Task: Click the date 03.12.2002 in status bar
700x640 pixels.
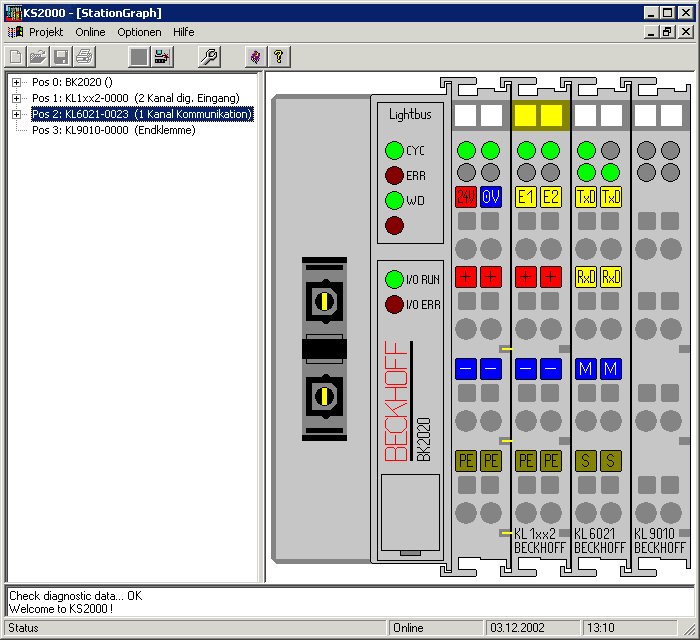Action: tap(532, 628)
